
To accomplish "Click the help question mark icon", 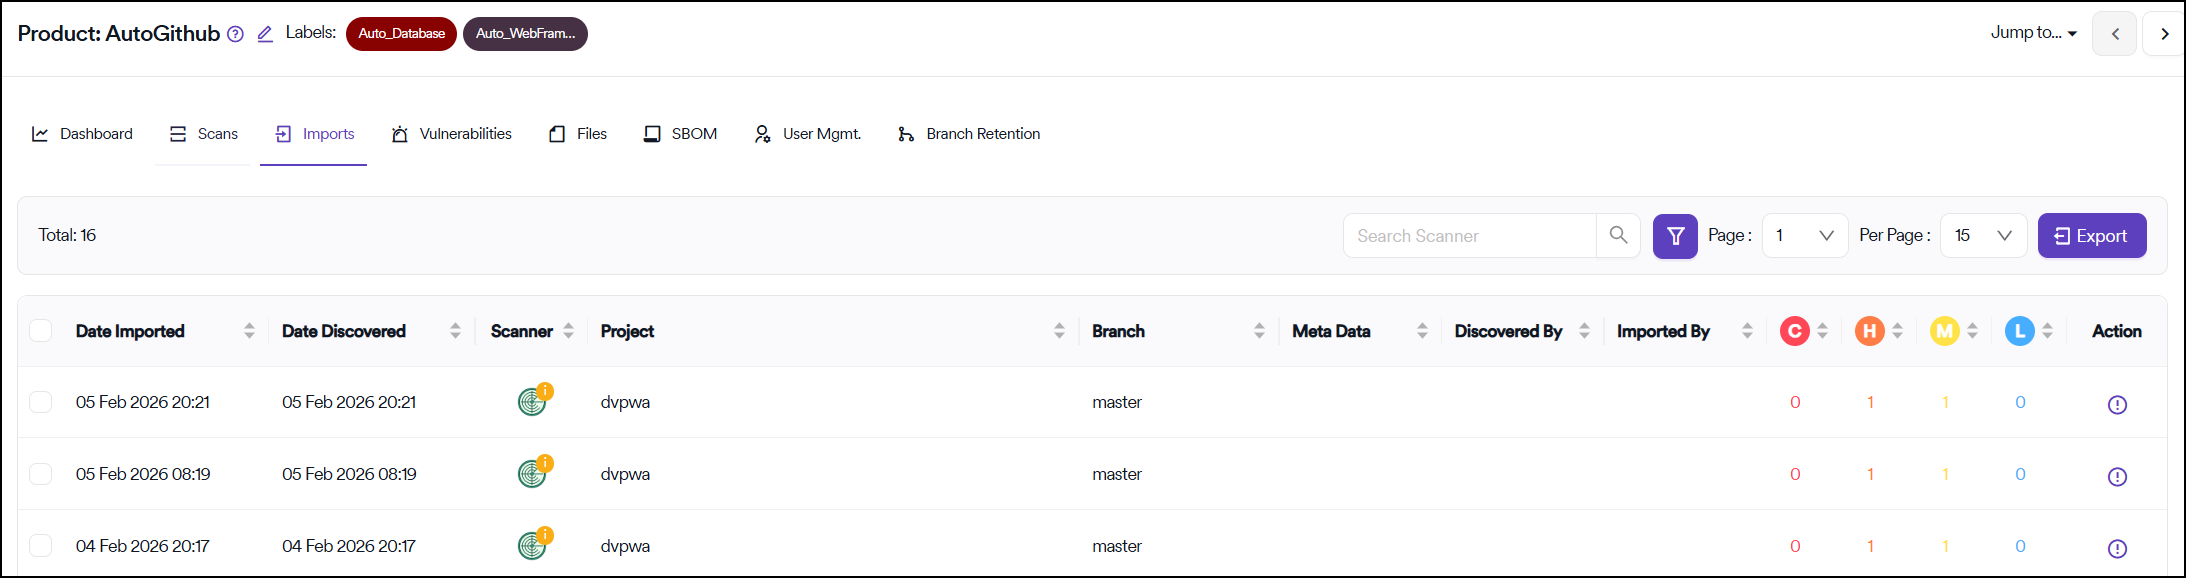I will tap(235, 34).
